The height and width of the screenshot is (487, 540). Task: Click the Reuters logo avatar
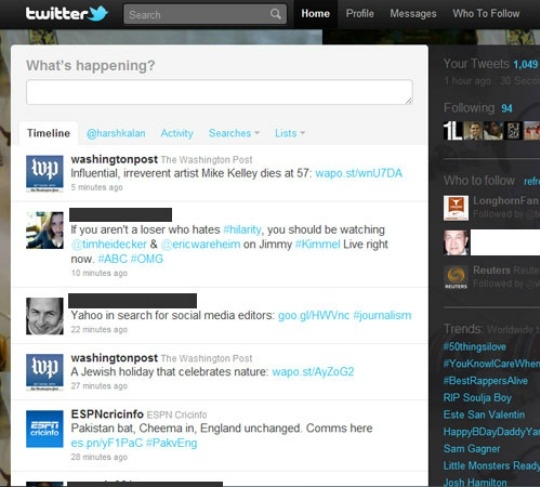(x=456, y=277)
